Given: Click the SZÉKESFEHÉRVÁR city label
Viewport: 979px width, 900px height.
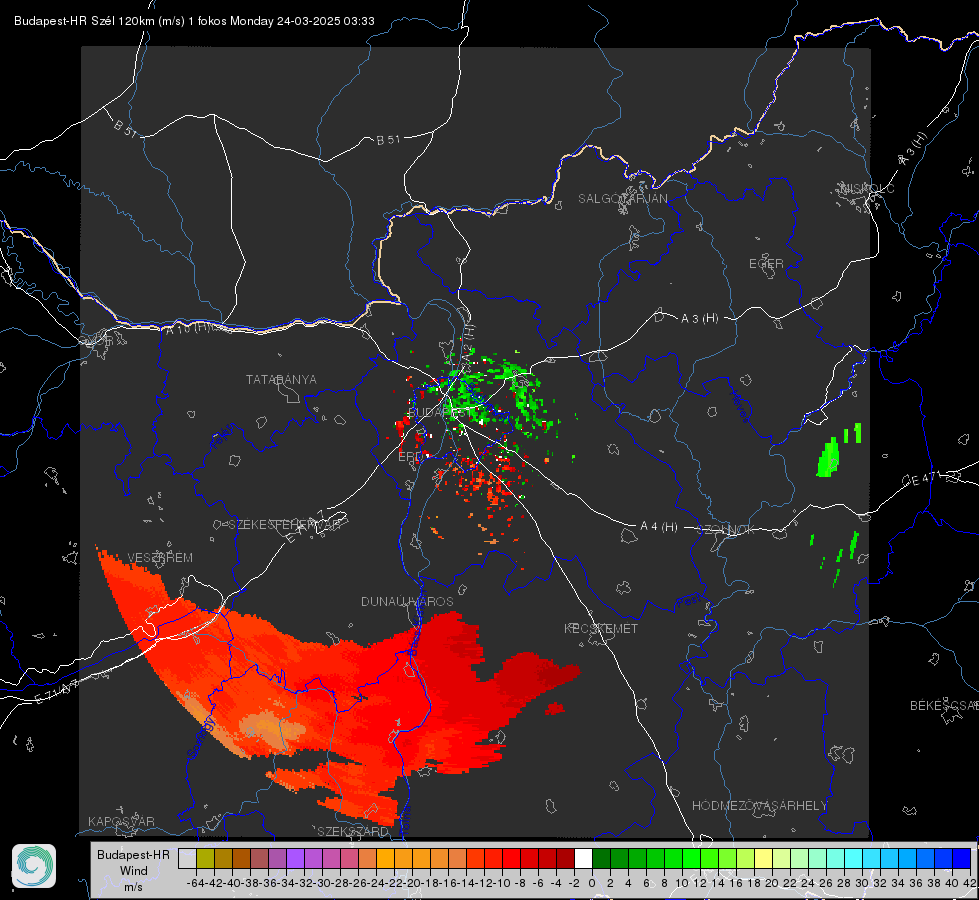Looking at the screenshot, I should coord(284,525).
